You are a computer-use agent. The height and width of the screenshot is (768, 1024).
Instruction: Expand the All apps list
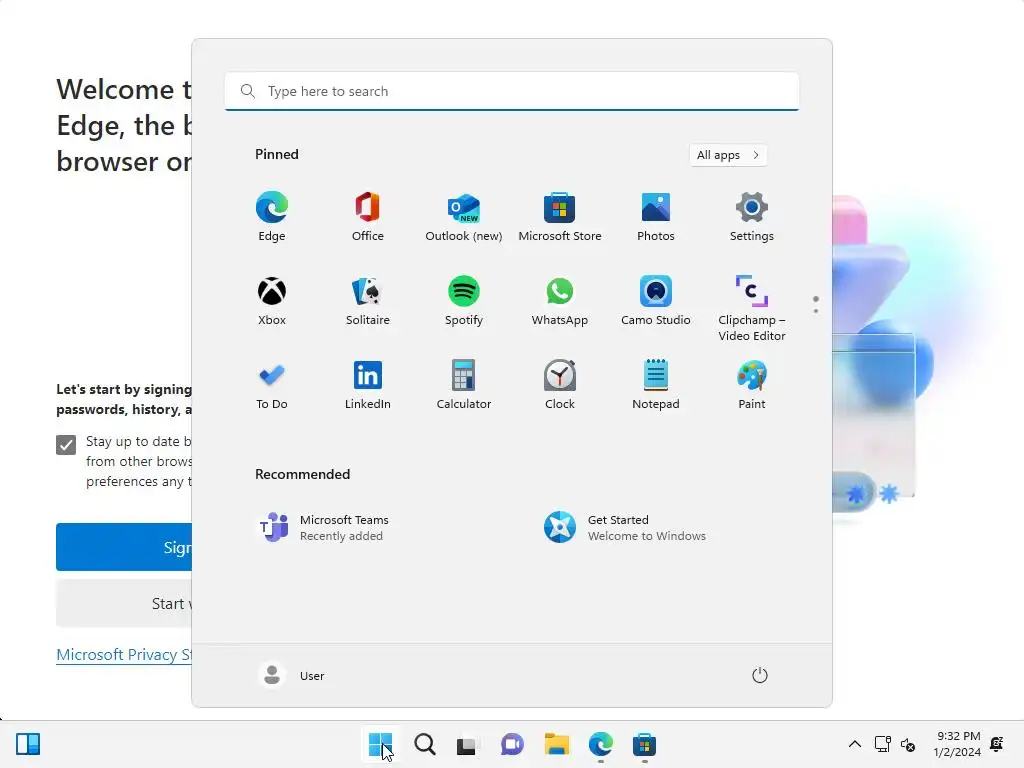click(728, 155)
